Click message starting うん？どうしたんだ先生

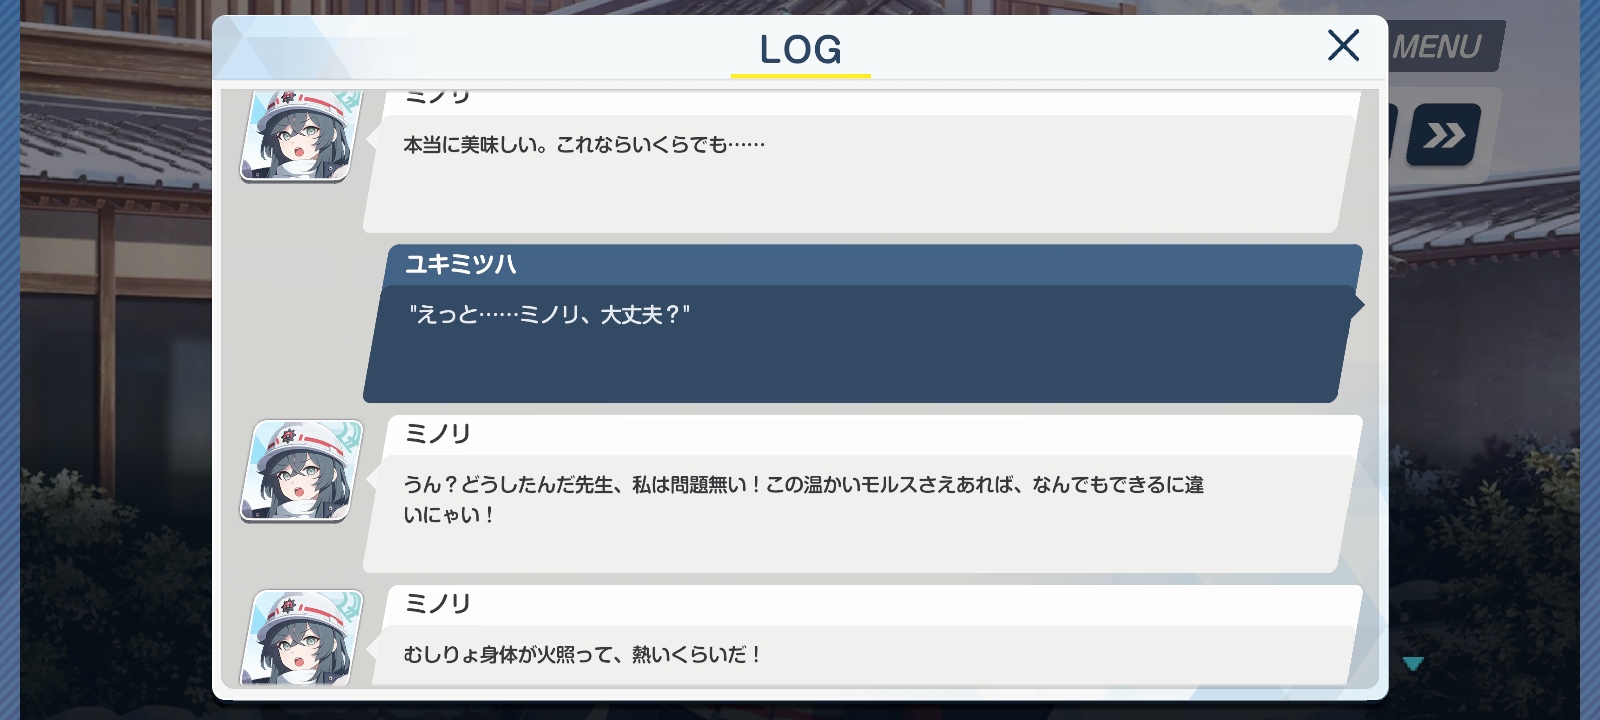tap(803, 499)
